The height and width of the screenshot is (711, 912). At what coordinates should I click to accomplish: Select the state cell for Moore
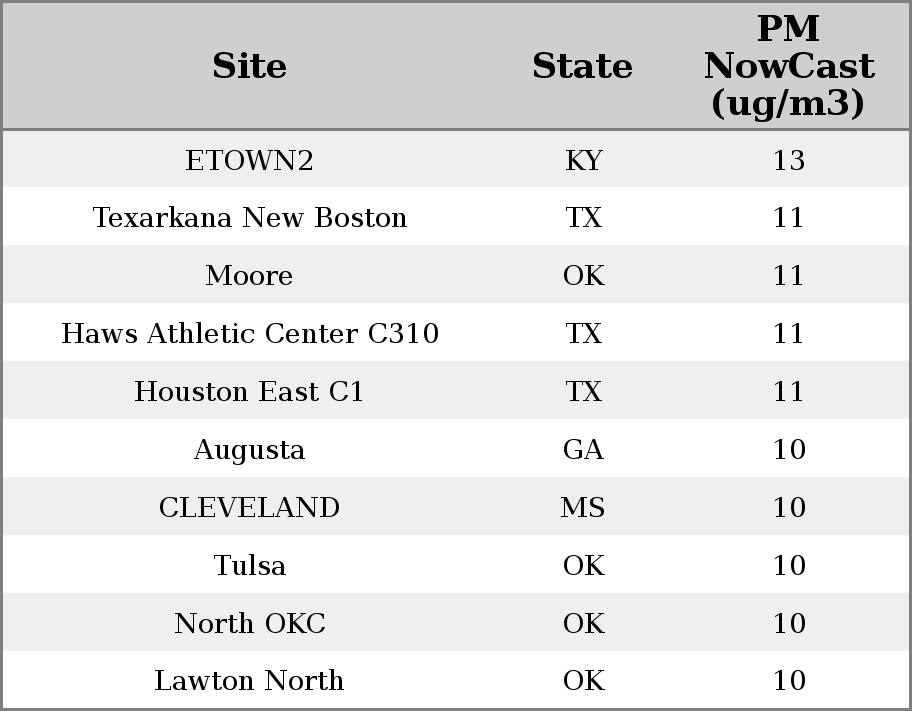(x=583, y=275)
